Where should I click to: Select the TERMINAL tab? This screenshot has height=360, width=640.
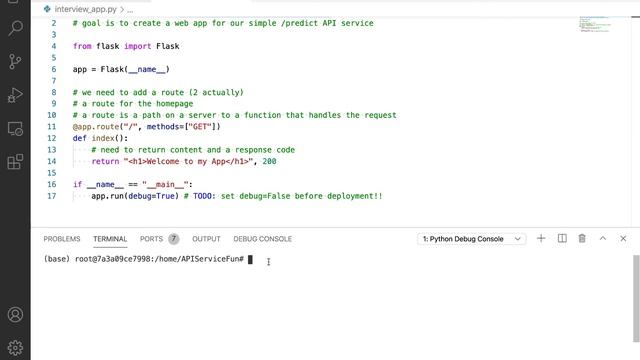coord(110,239)
